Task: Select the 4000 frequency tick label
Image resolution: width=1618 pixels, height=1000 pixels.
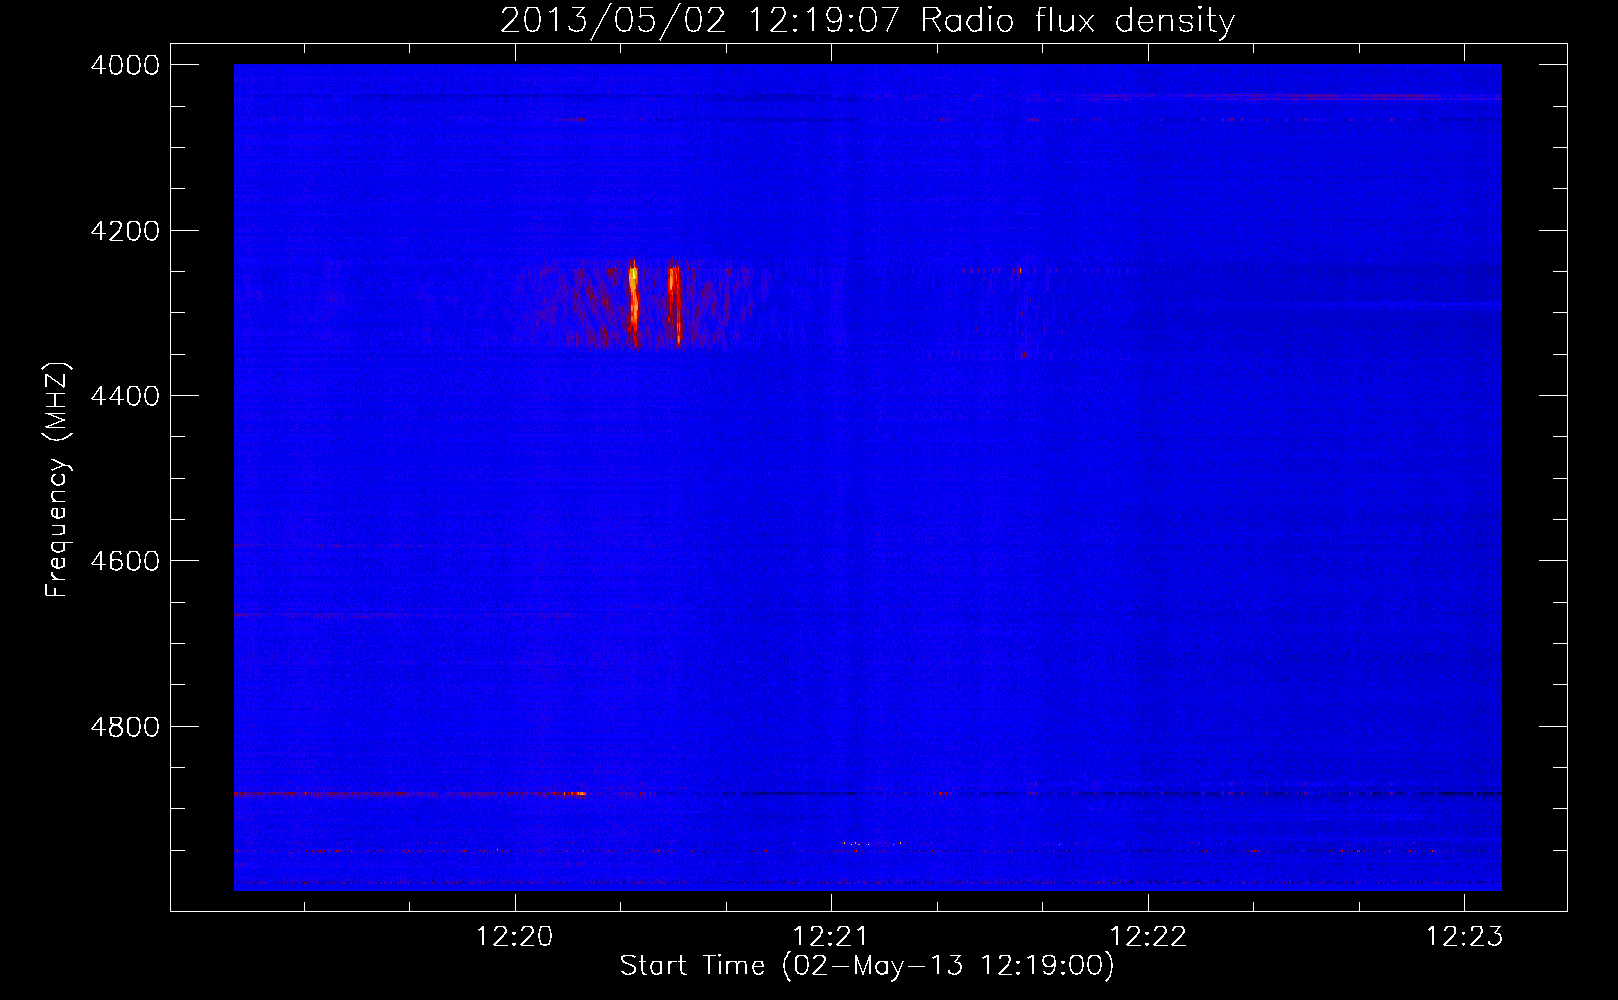Action: [125, 65]
